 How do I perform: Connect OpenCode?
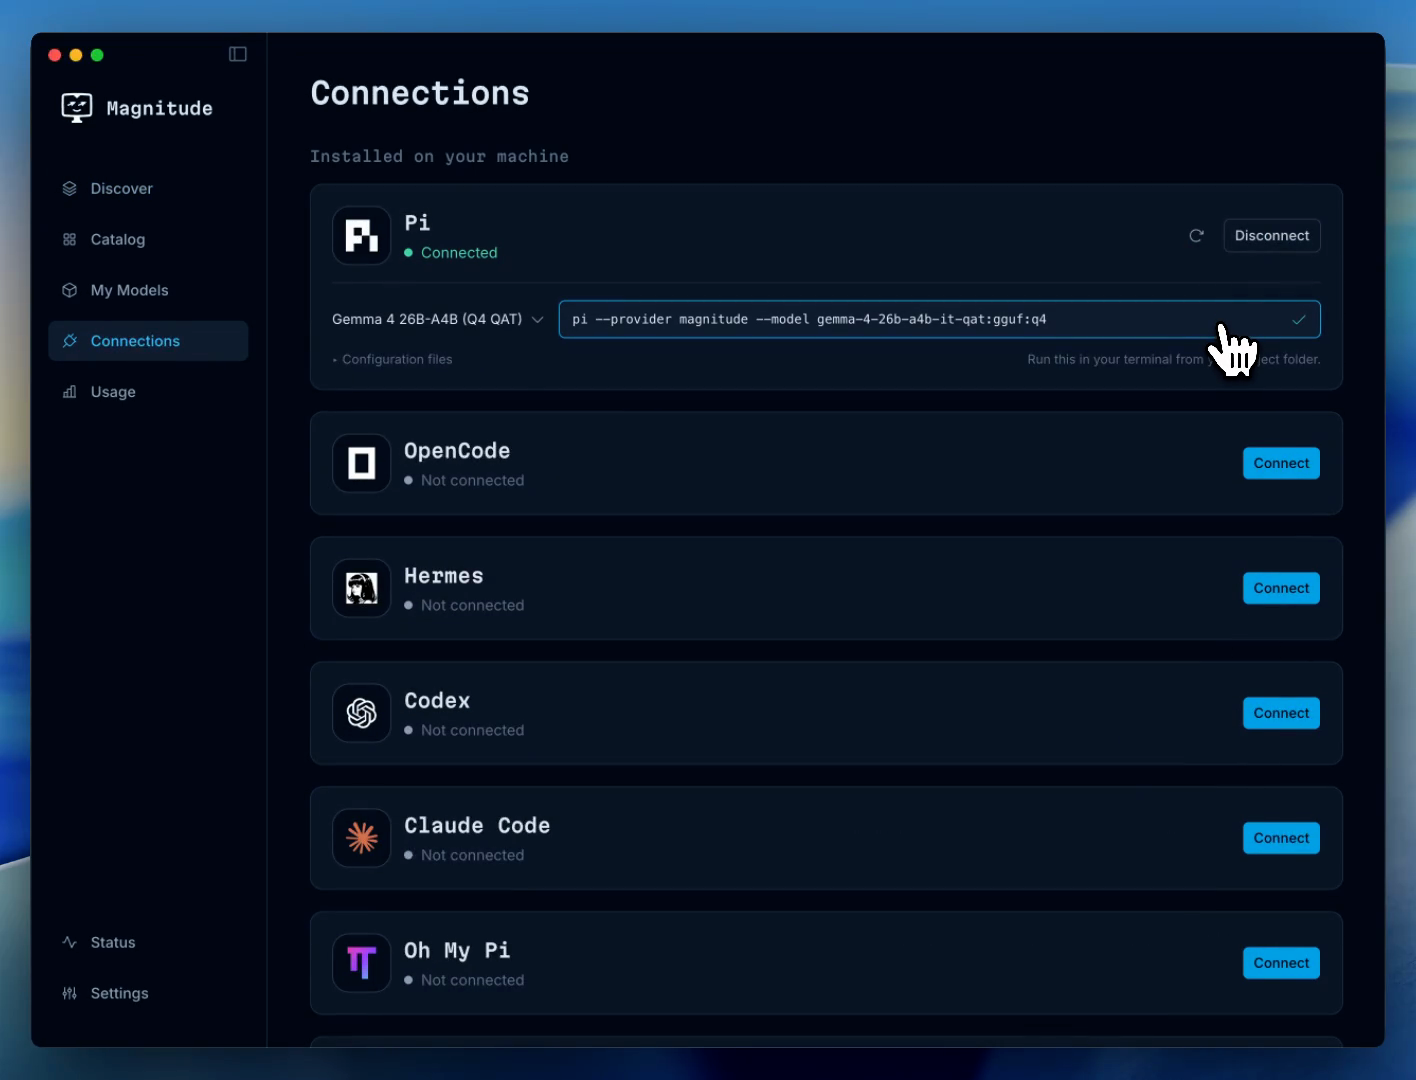point(1281,464)
